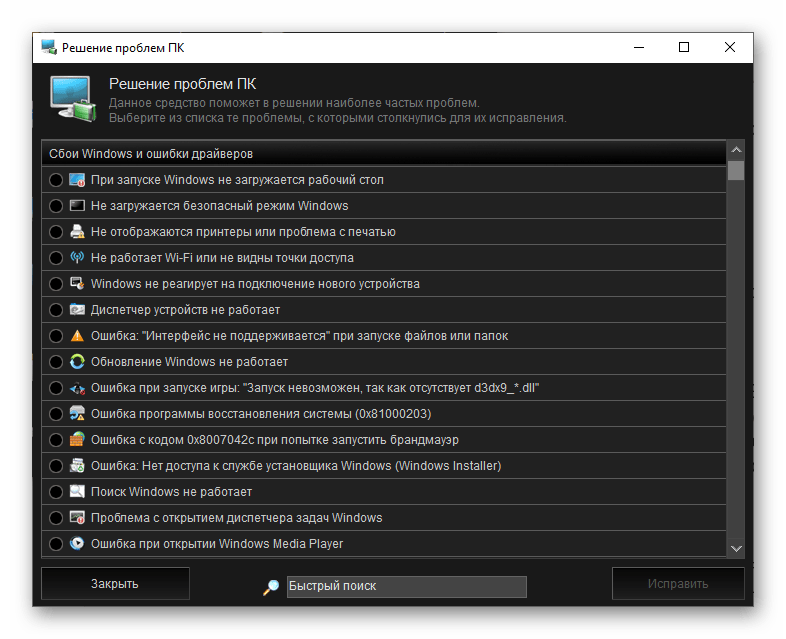The height and width of the screenshot is (639, 786).
Task: Select radio for firewall error 0x8007042c
Action: pyautogui.click(x=56, y=440)
